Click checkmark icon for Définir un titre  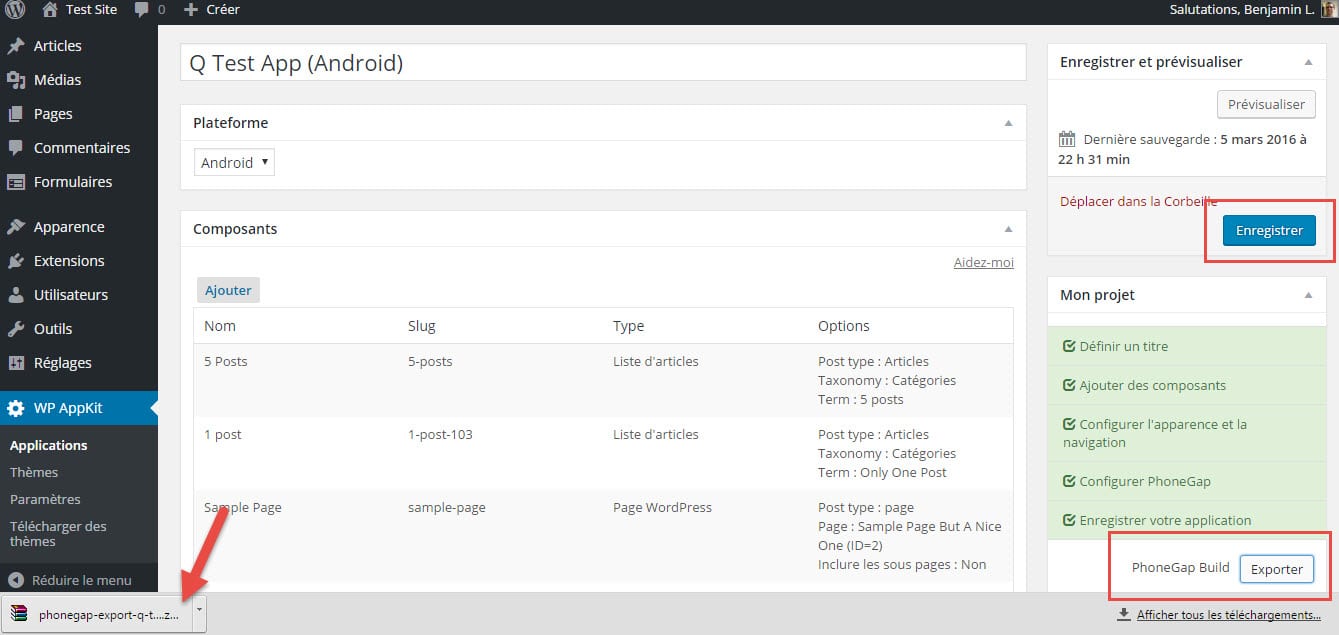(x=1069, y=346)
